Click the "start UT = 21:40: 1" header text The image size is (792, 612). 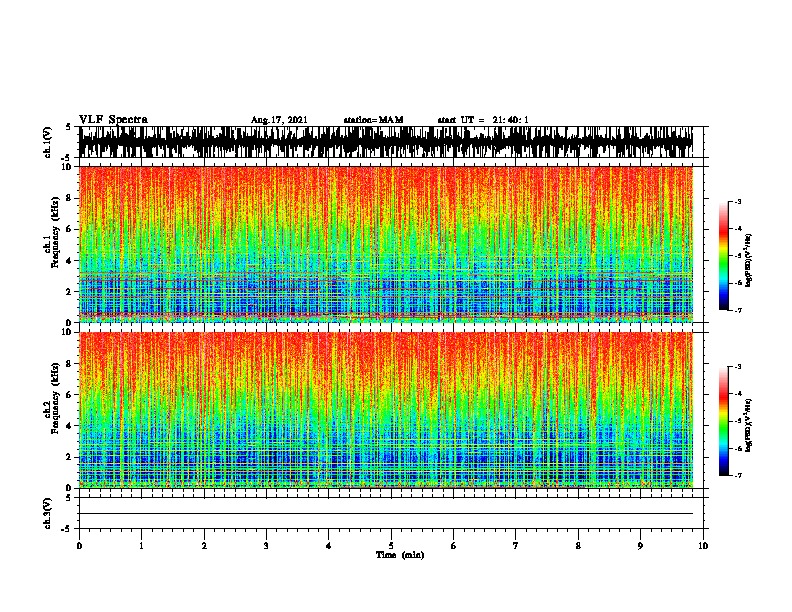pos(483,120)
